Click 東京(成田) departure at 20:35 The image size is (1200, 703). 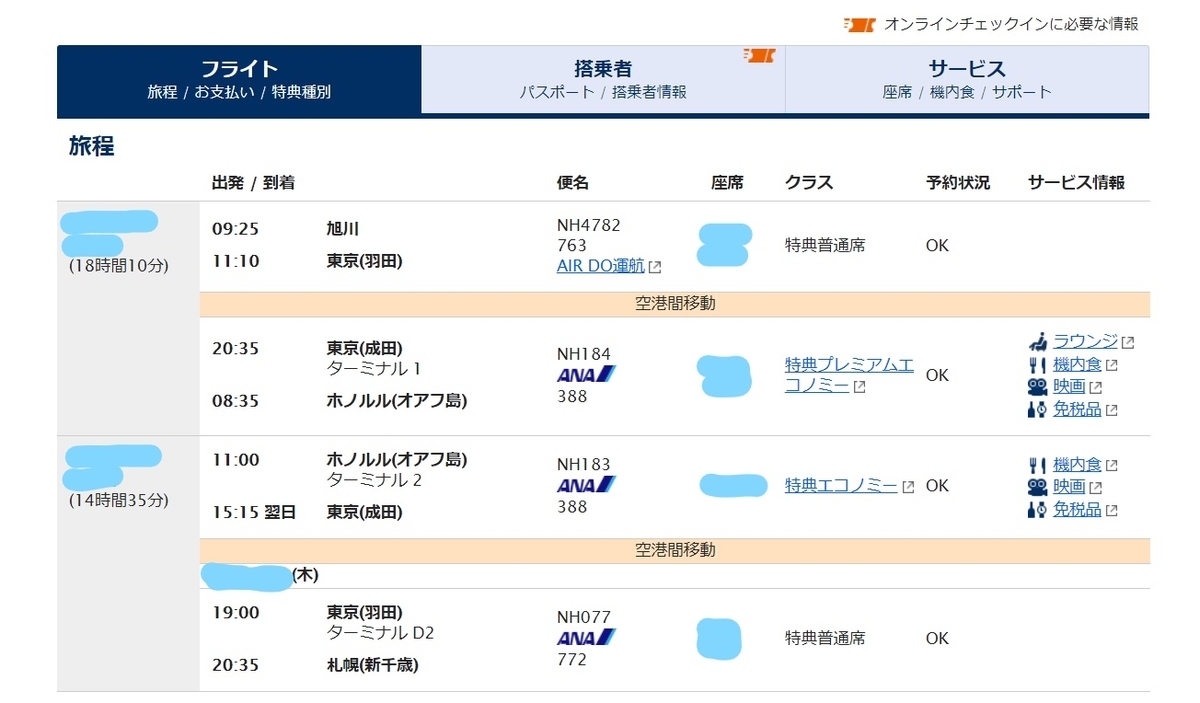click(365, 348)
